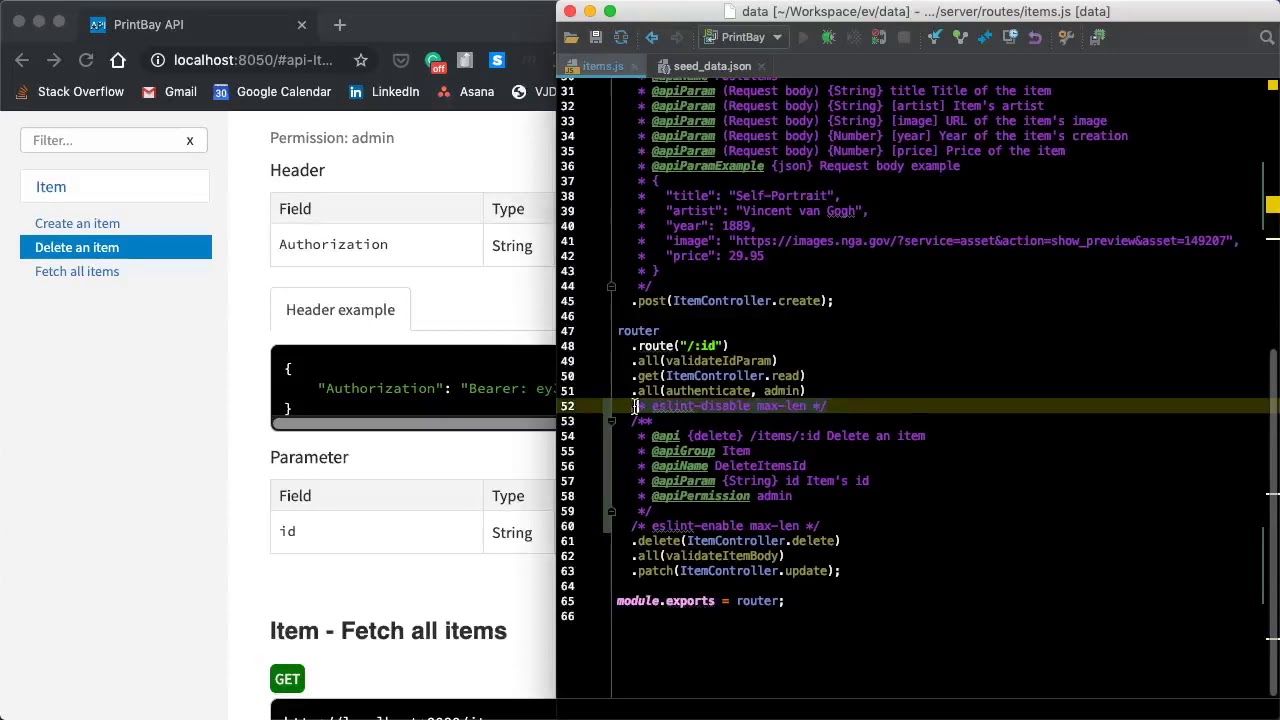Screen dimensions: 1280x720
Task: Click the VCS update project icon
Action: pyautogui.click(x=935, y=38)
